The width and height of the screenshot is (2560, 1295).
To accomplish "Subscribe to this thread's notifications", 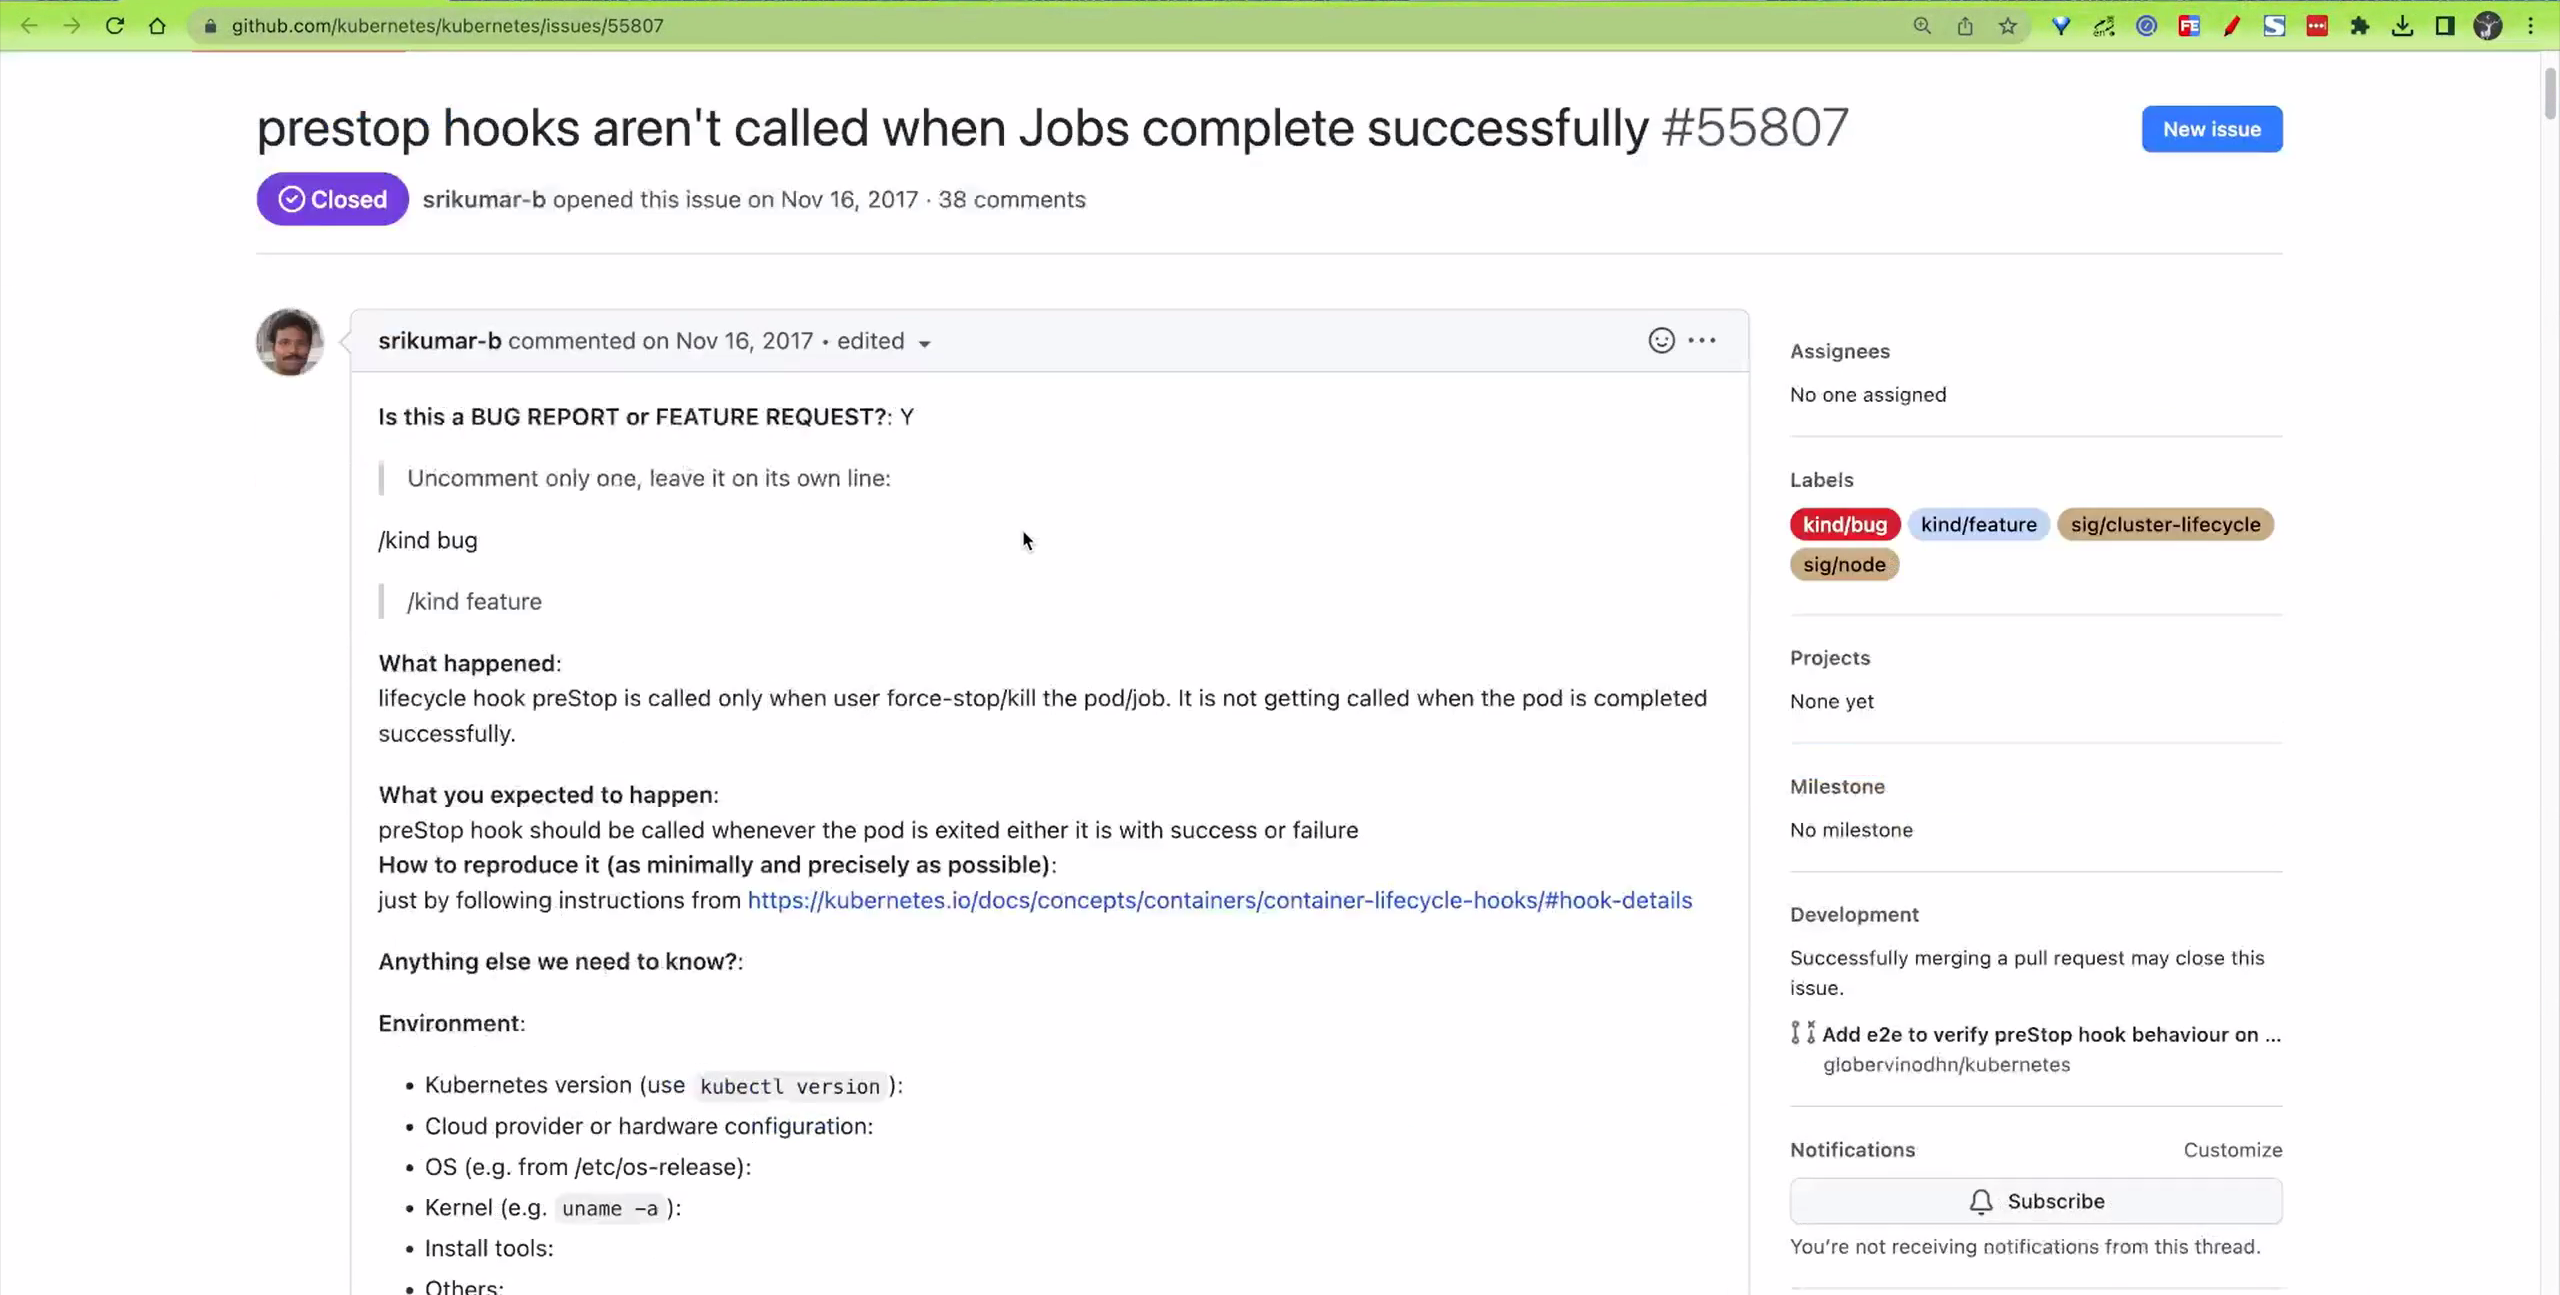I will [x=2035, y=1201].
